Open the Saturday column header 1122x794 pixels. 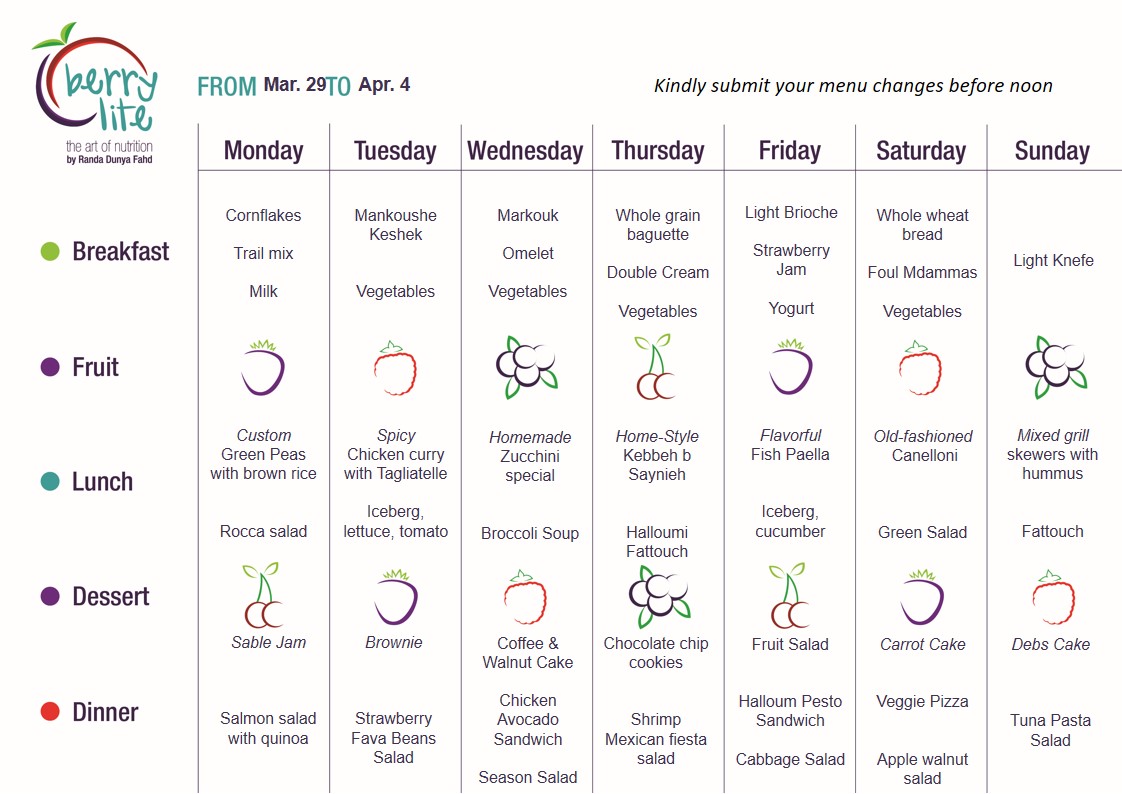tap(921, 151)
